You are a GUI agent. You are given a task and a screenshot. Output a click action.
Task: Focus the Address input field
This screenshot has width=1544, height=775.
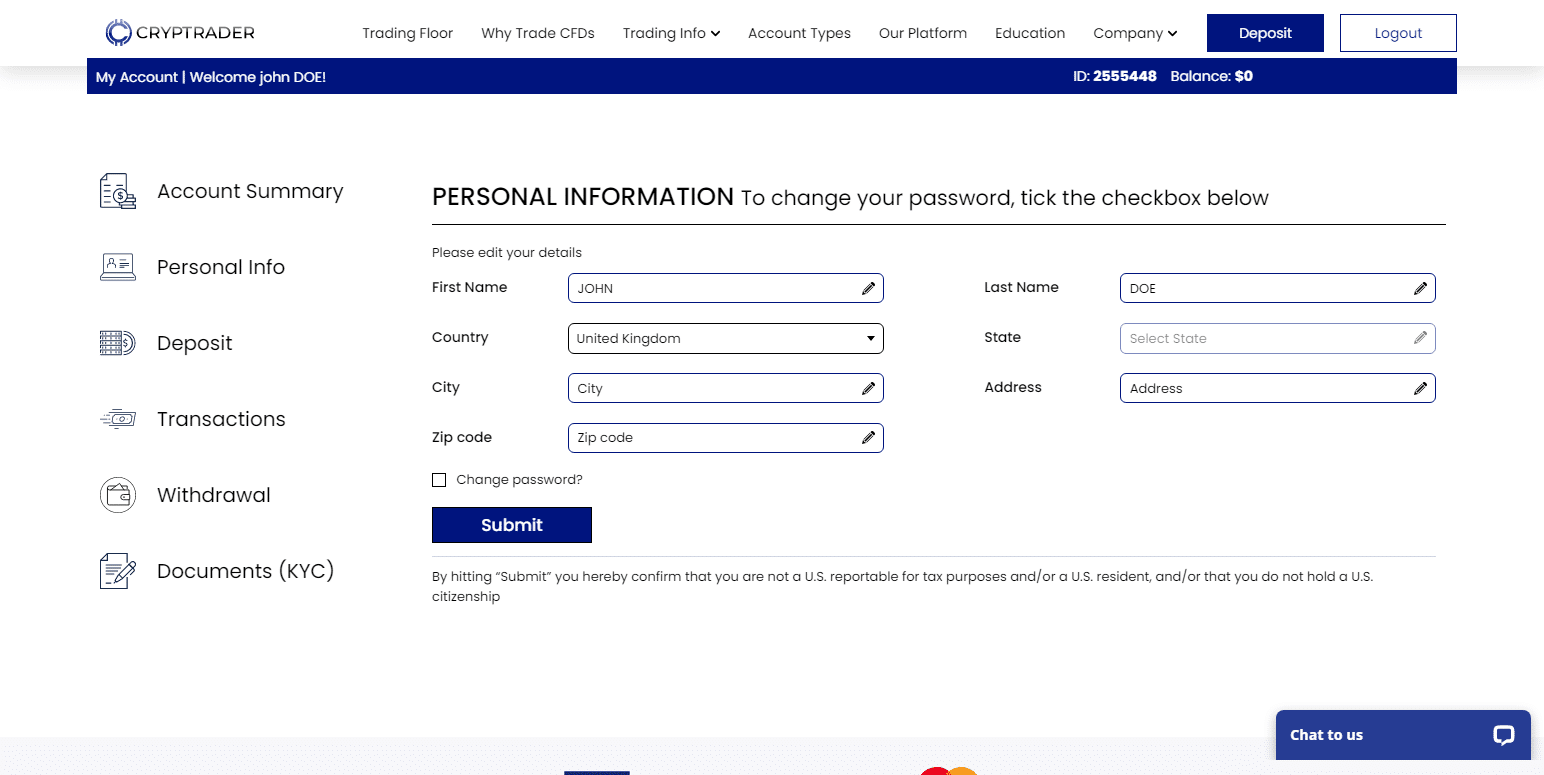coord(1278,388)
